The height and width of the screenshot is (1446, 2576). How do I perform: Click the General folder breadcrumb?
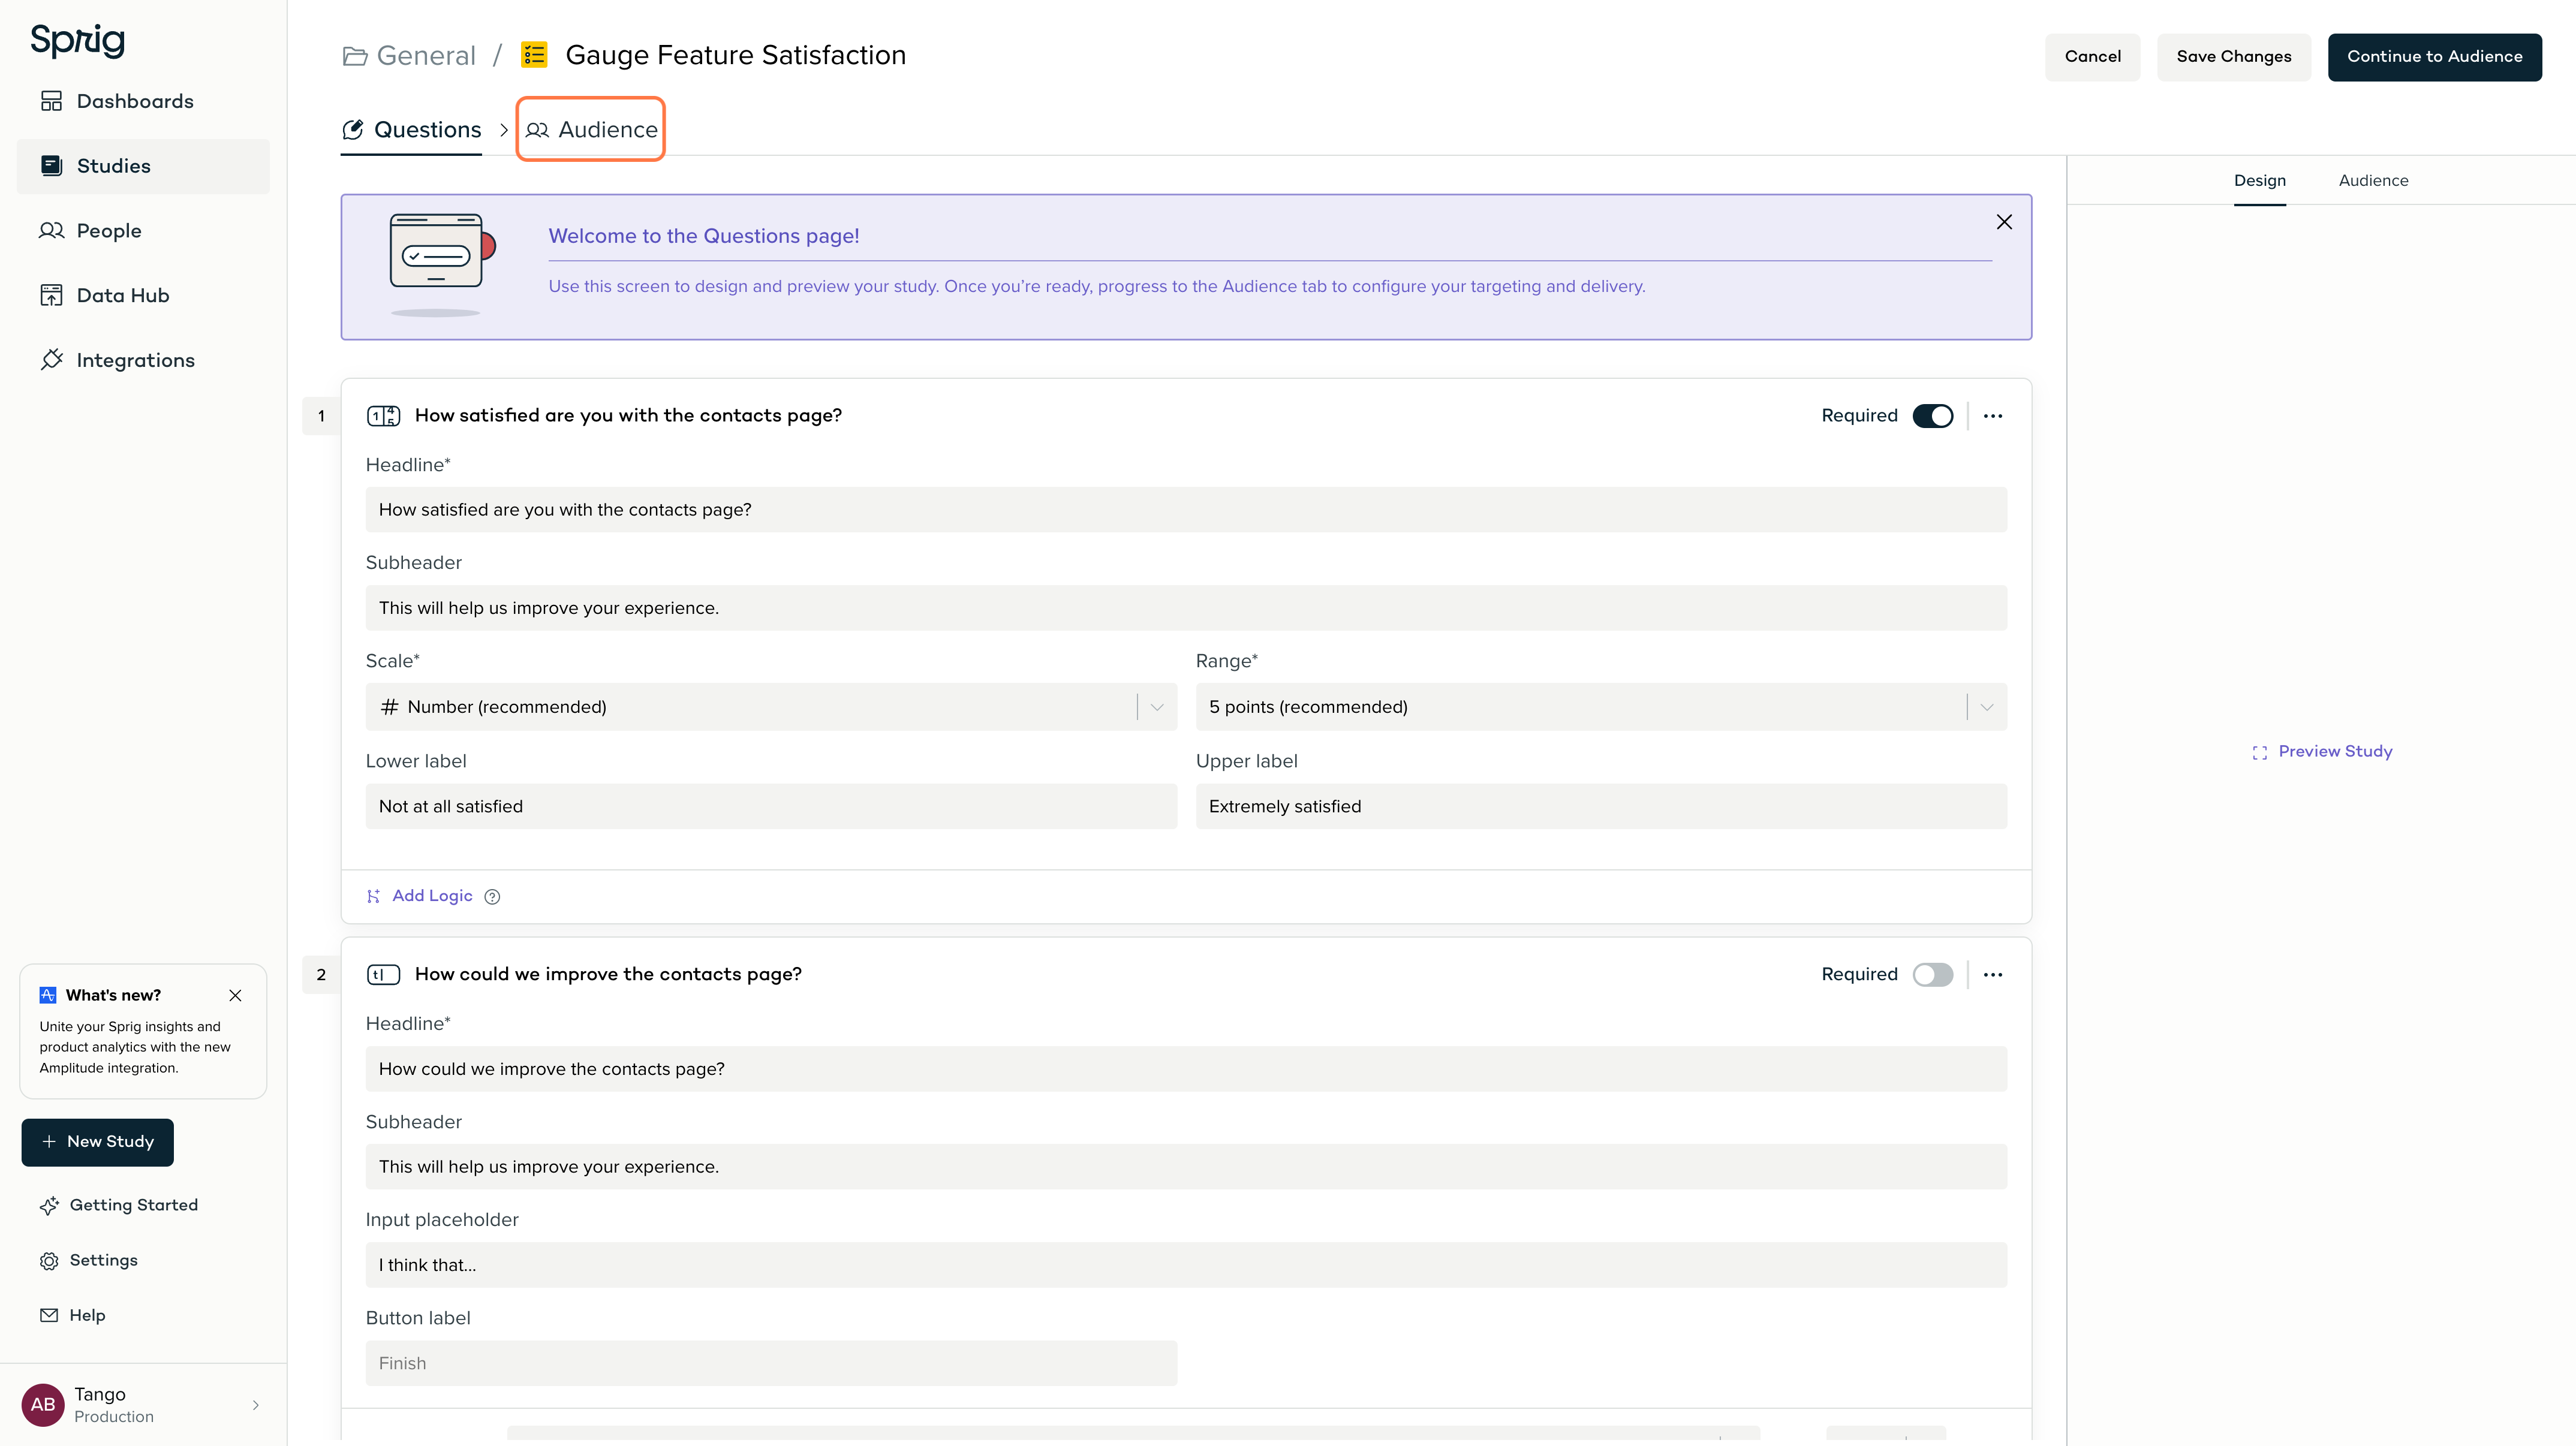pyautogui.click(x=409, y=55)
